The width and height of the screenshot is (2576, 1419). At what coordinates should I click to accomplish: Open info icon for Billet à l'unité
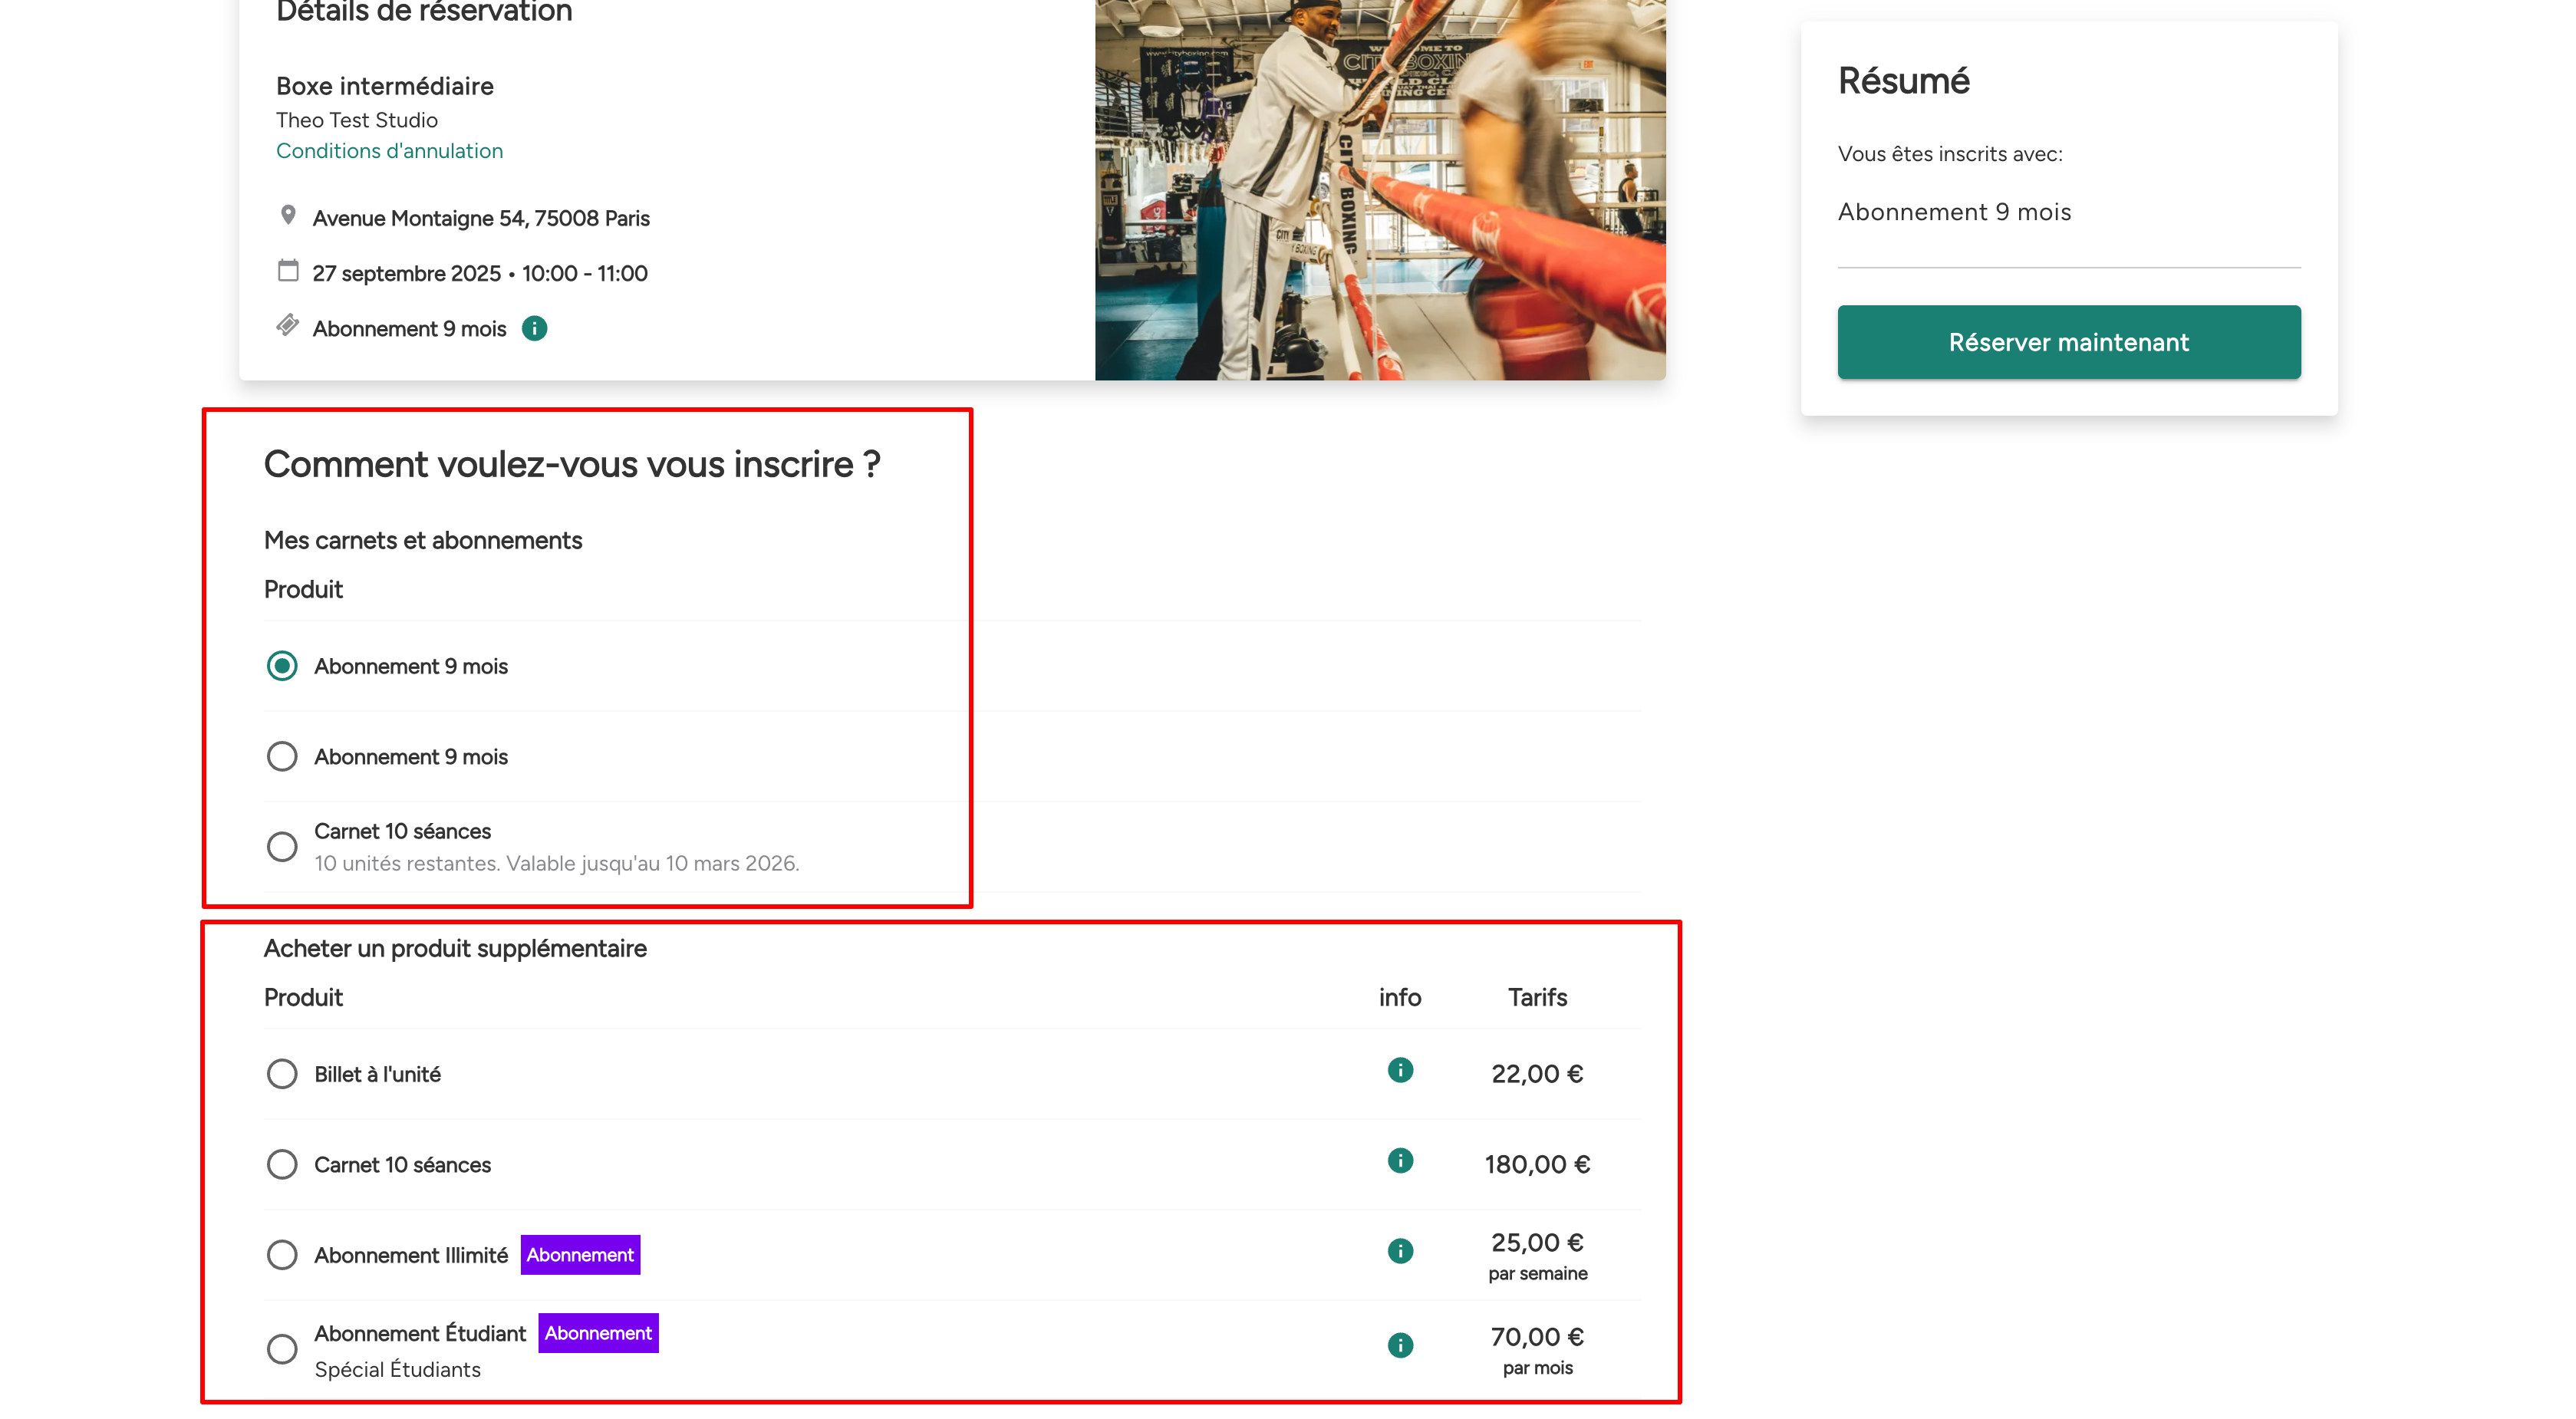pos(1400,1070)
